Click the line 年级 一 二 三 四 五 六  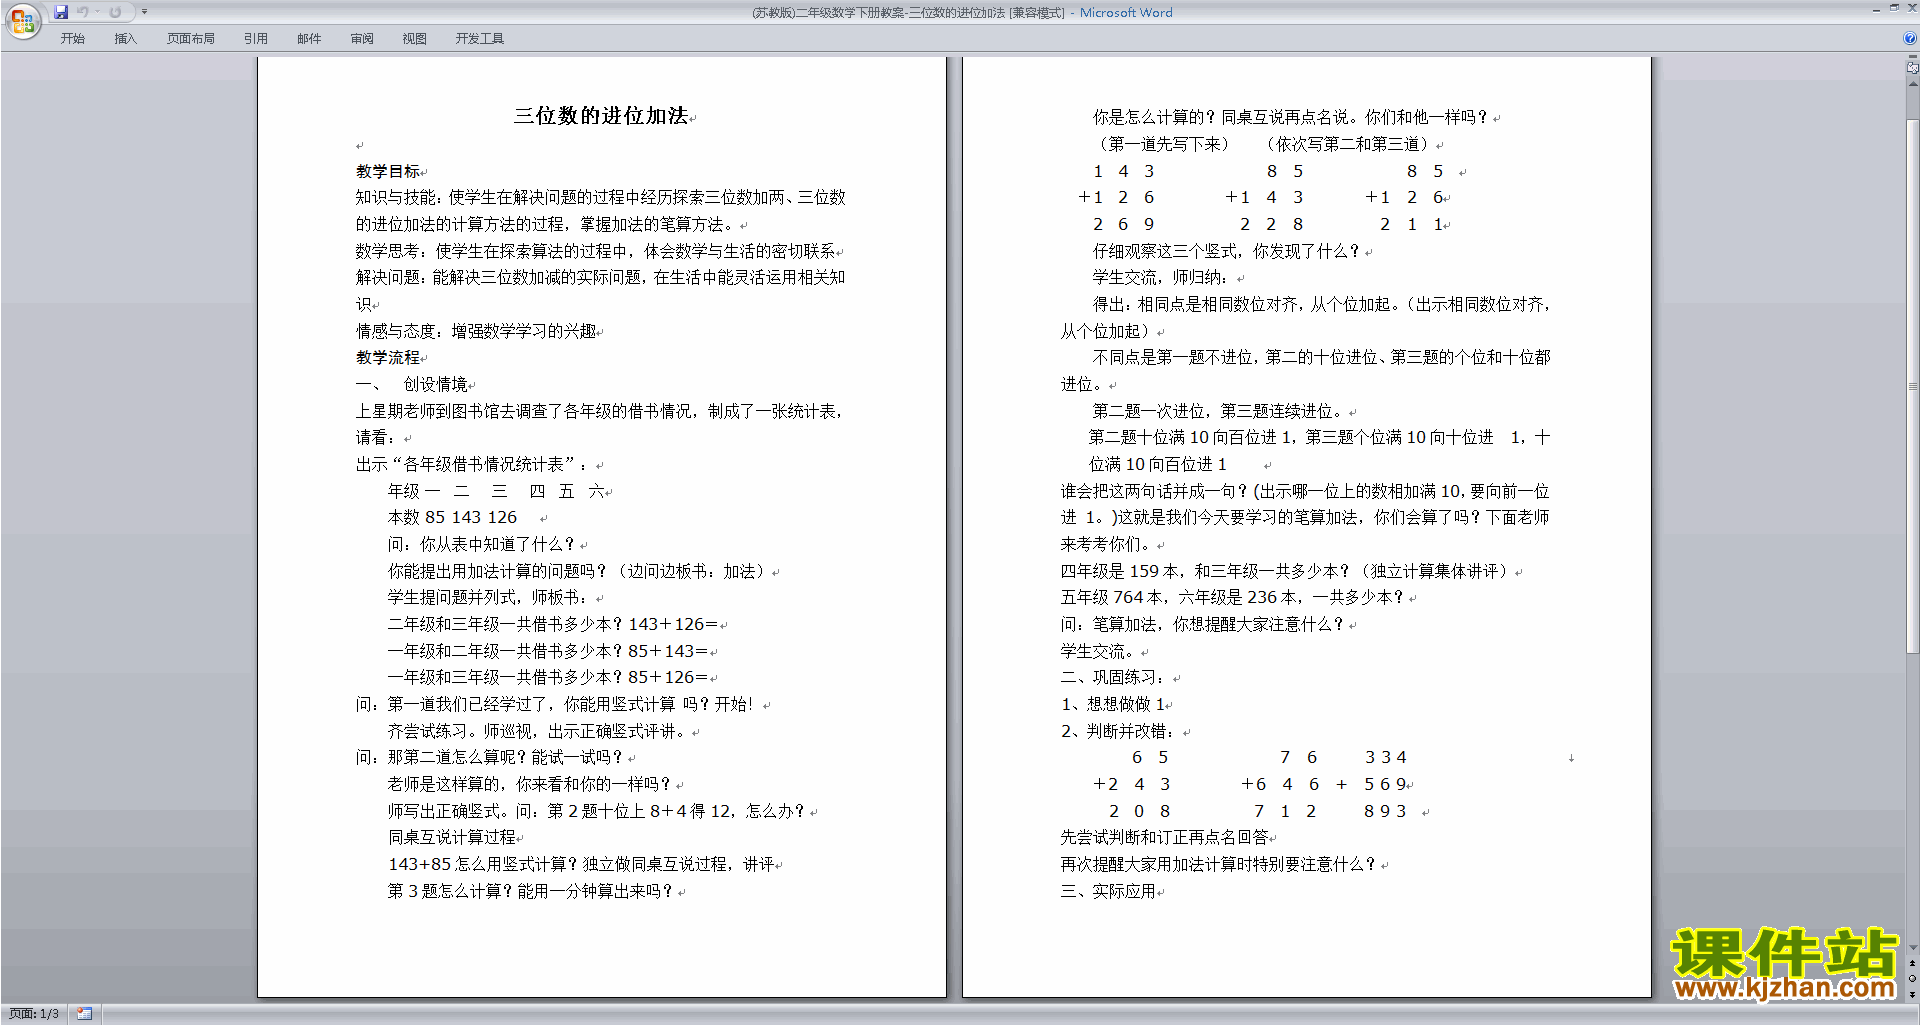(x=496, y=491)
